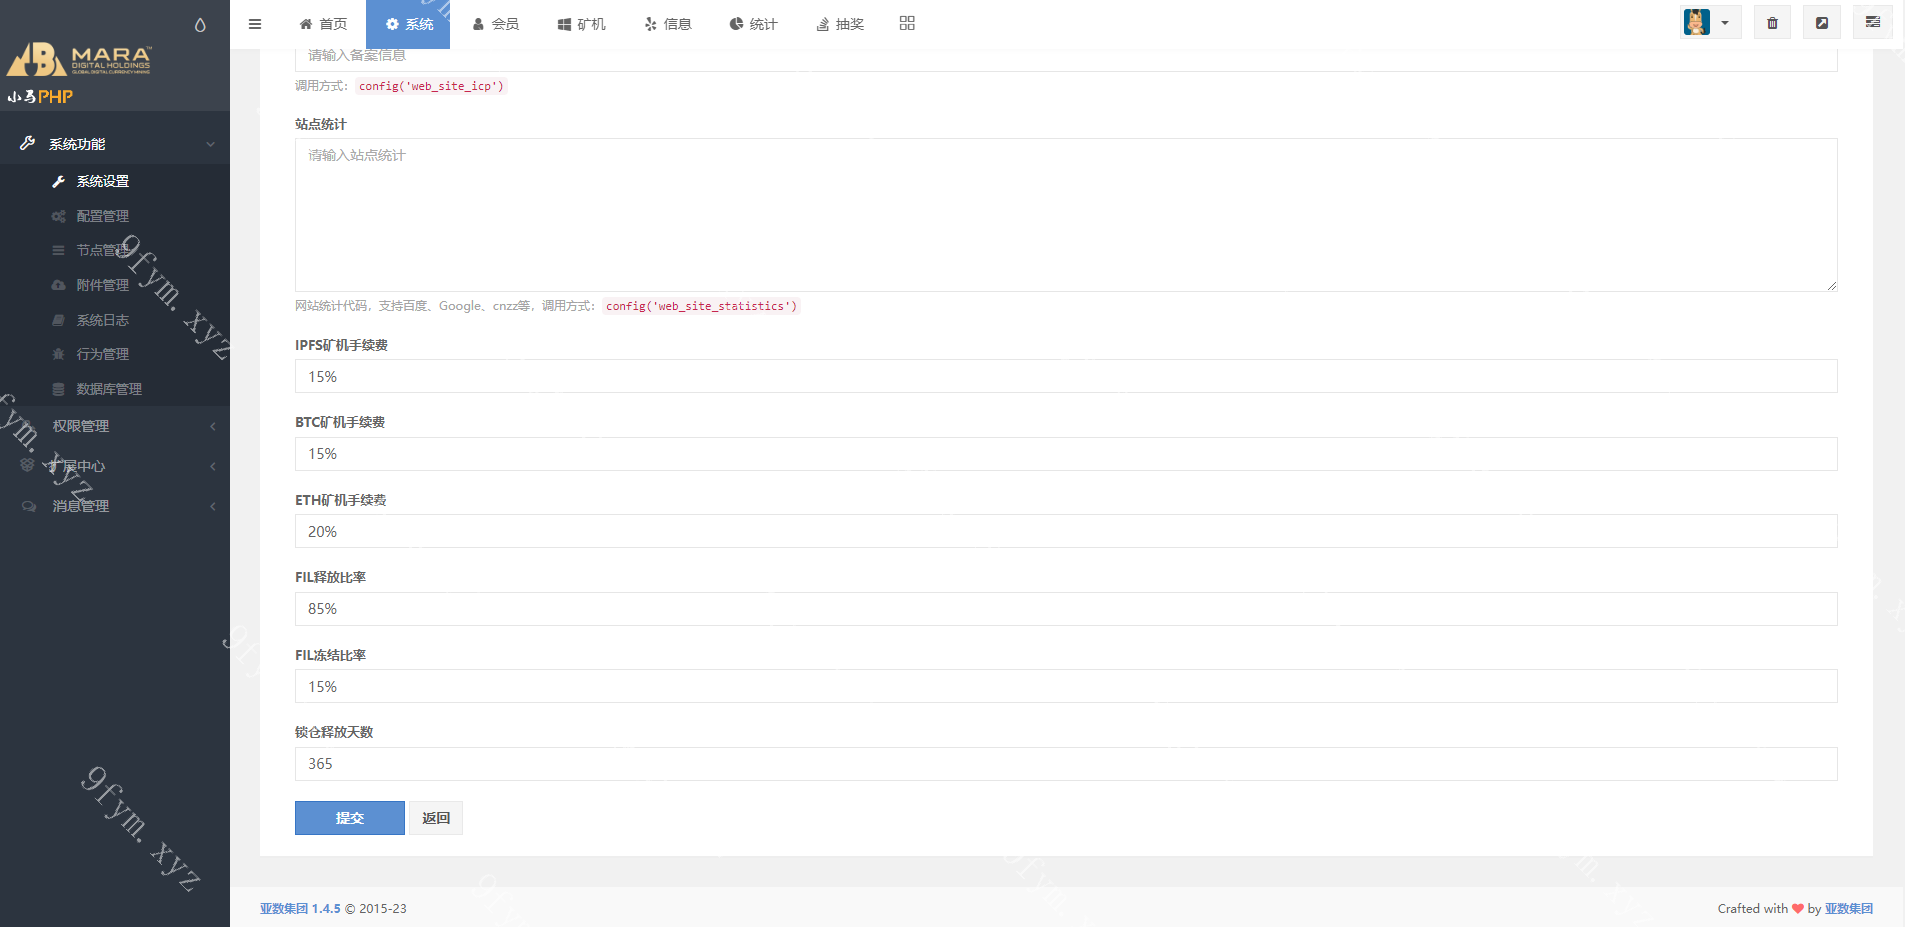Viewport: 1905px width, 927px height.
Task: Click the FIL冻结比率 input field
Action: click(x=1066, y=686)
